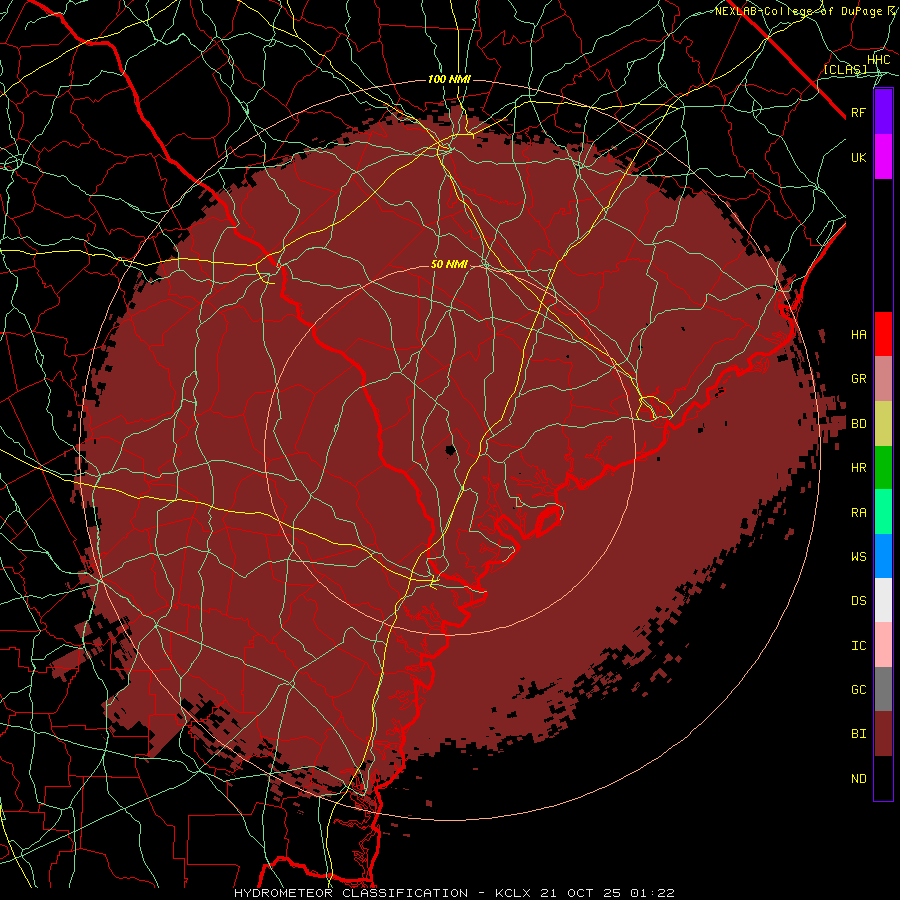Click the UK magenta legend swatch
Screen dimensions: 900x900
click(x=883, y=157)
